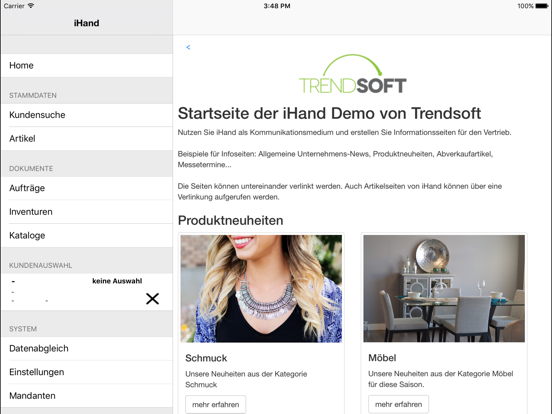Go to Inventuren
Screen dimensions: 552x414
(87, 212)
